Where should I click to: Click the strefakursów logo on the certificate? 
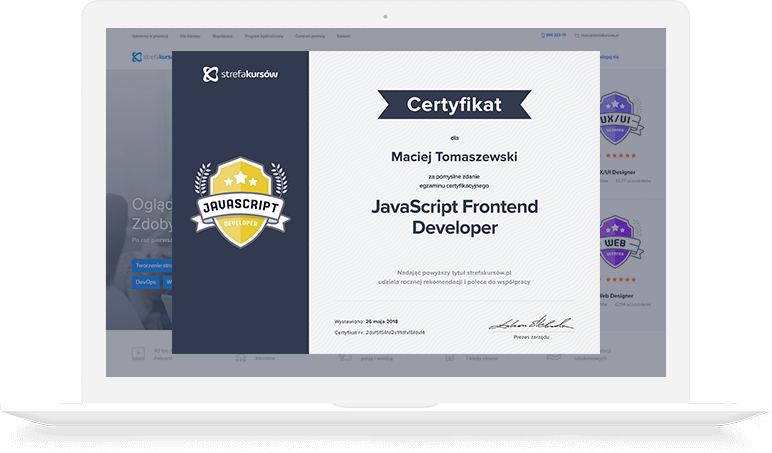point(240,74)
